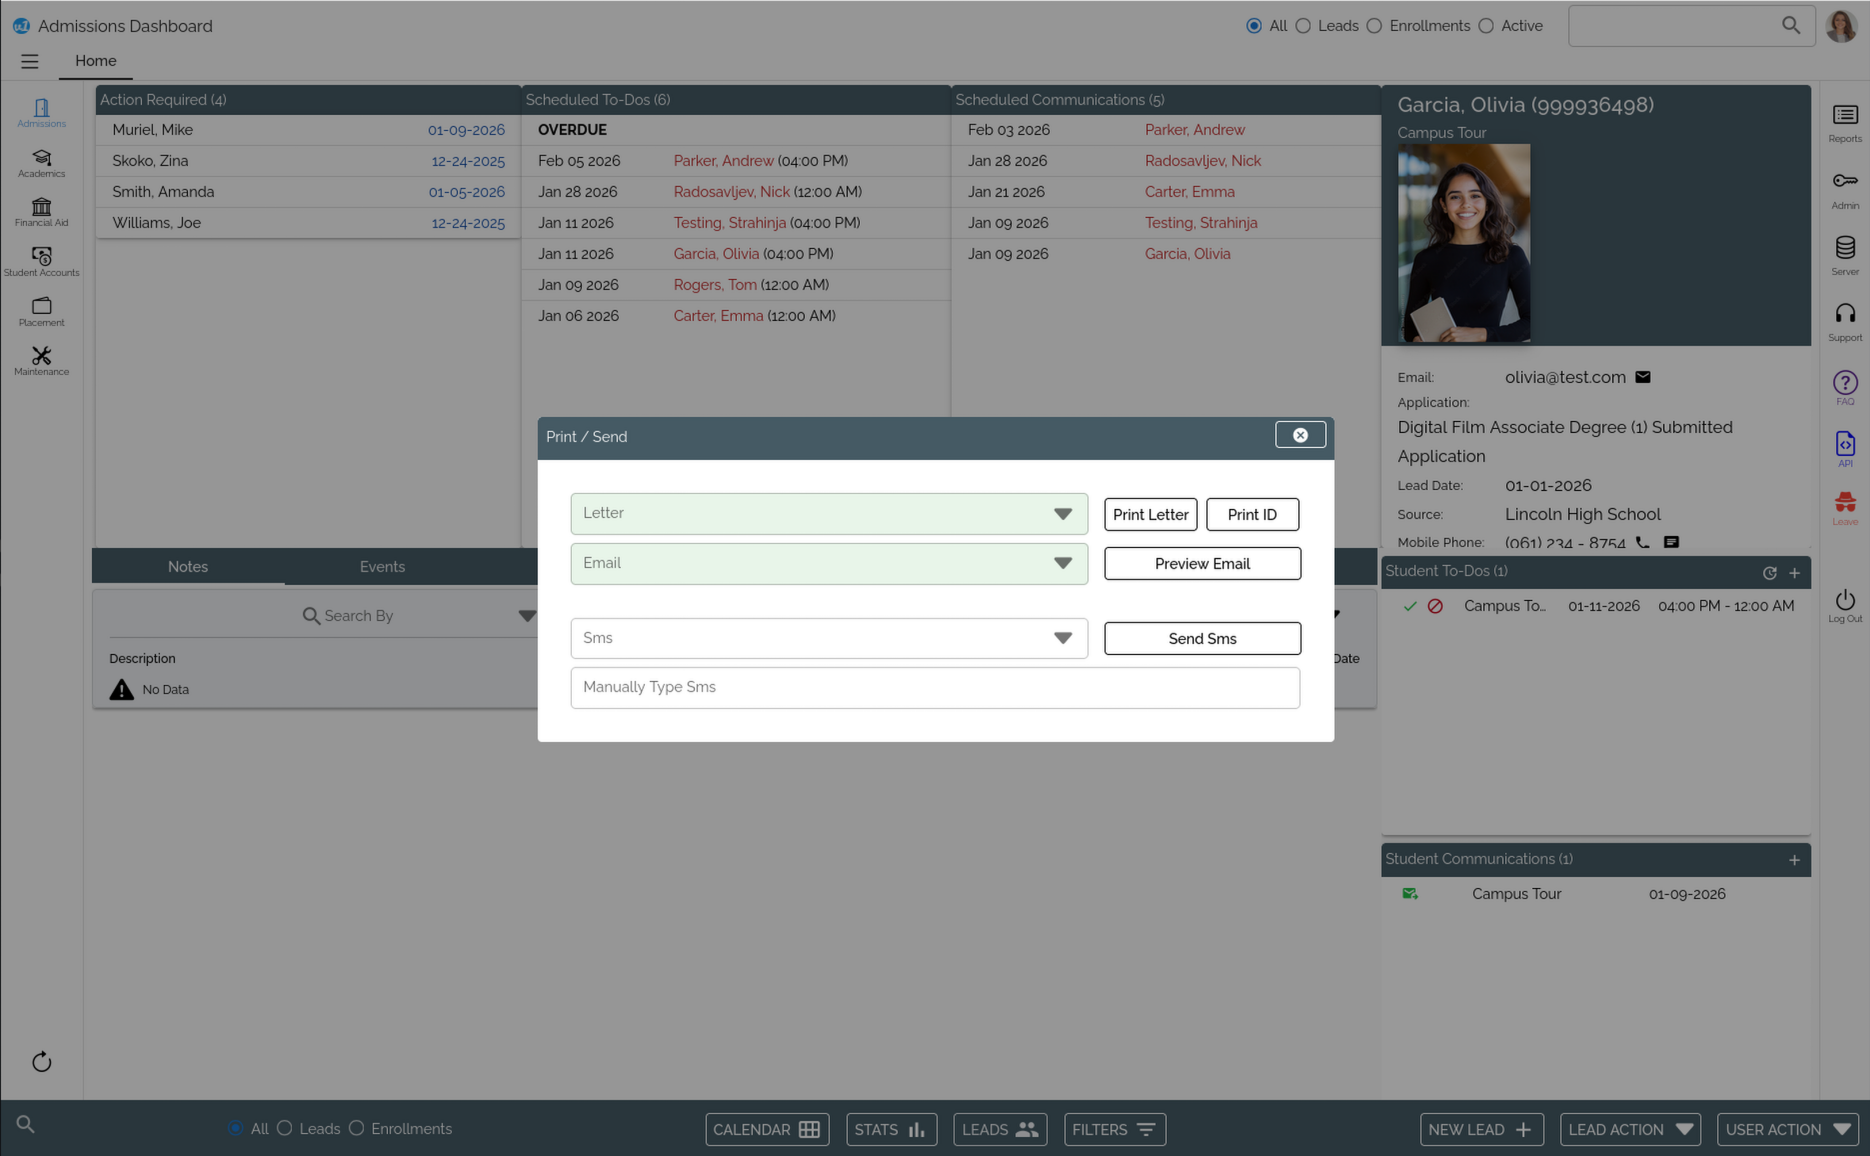Click the Maintenance tools icon

tap(41, 360)
